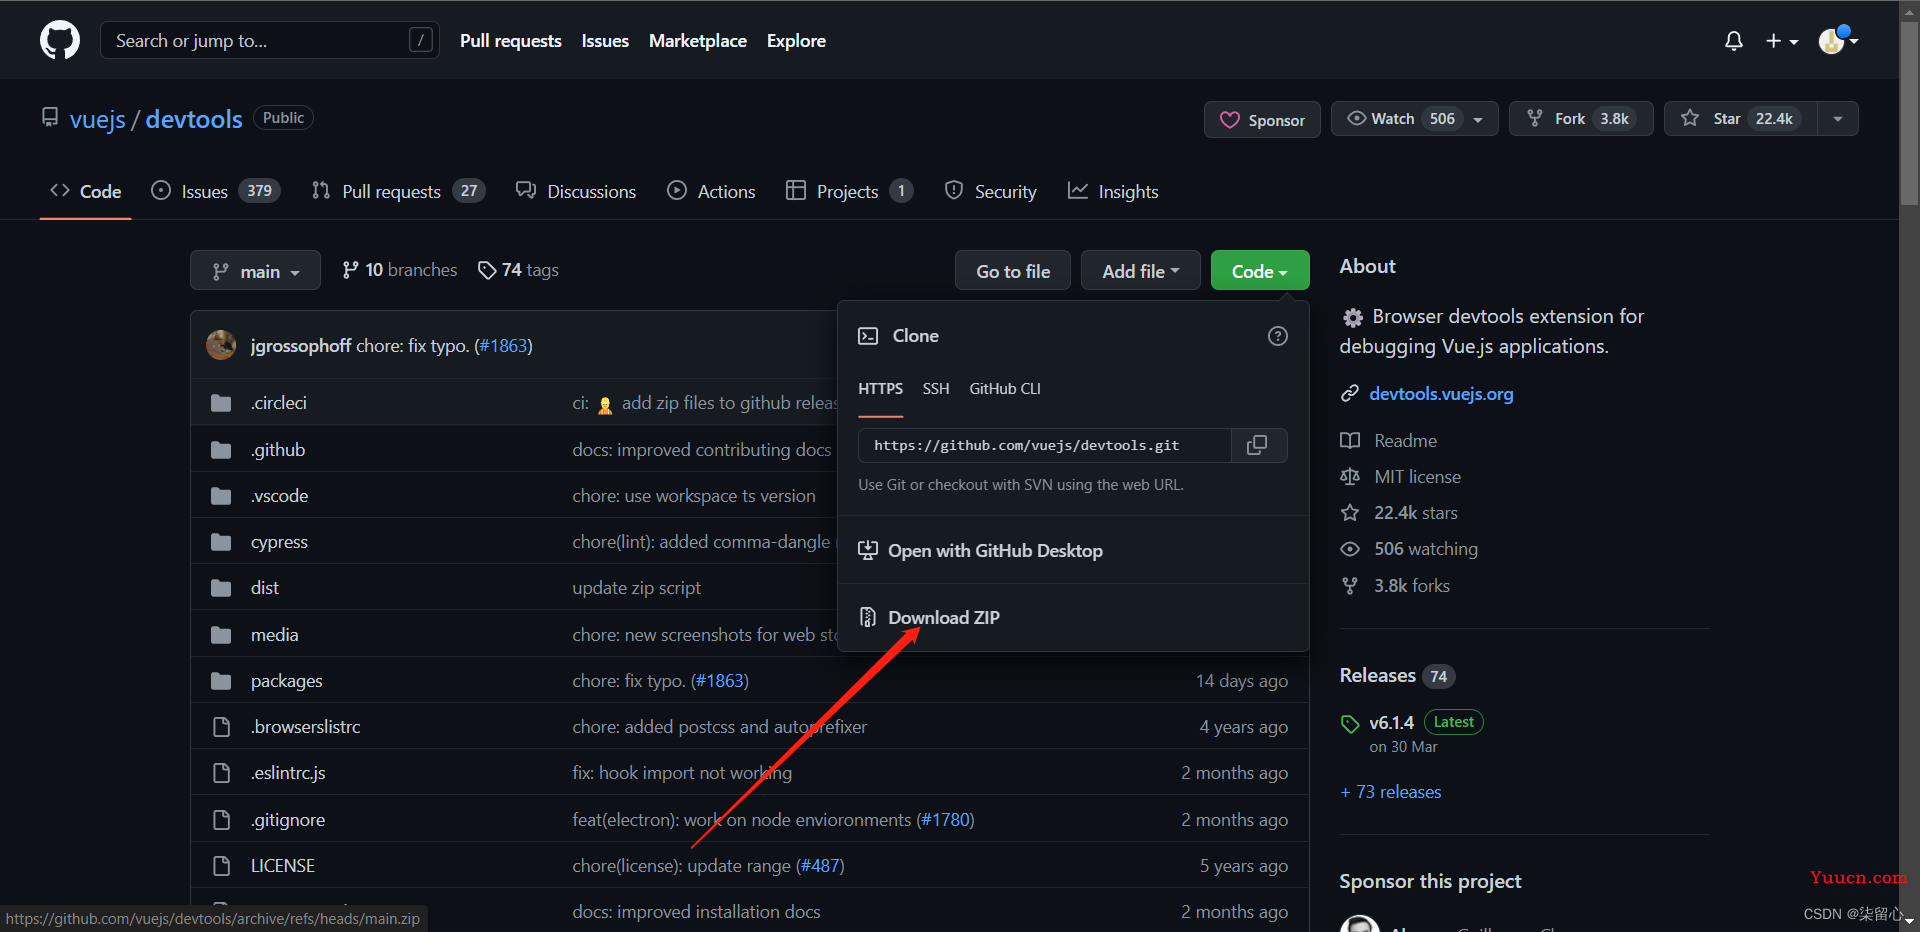Click the 22.4k stars star icon
1920x932 pixels.
(x=1350, y=513)
